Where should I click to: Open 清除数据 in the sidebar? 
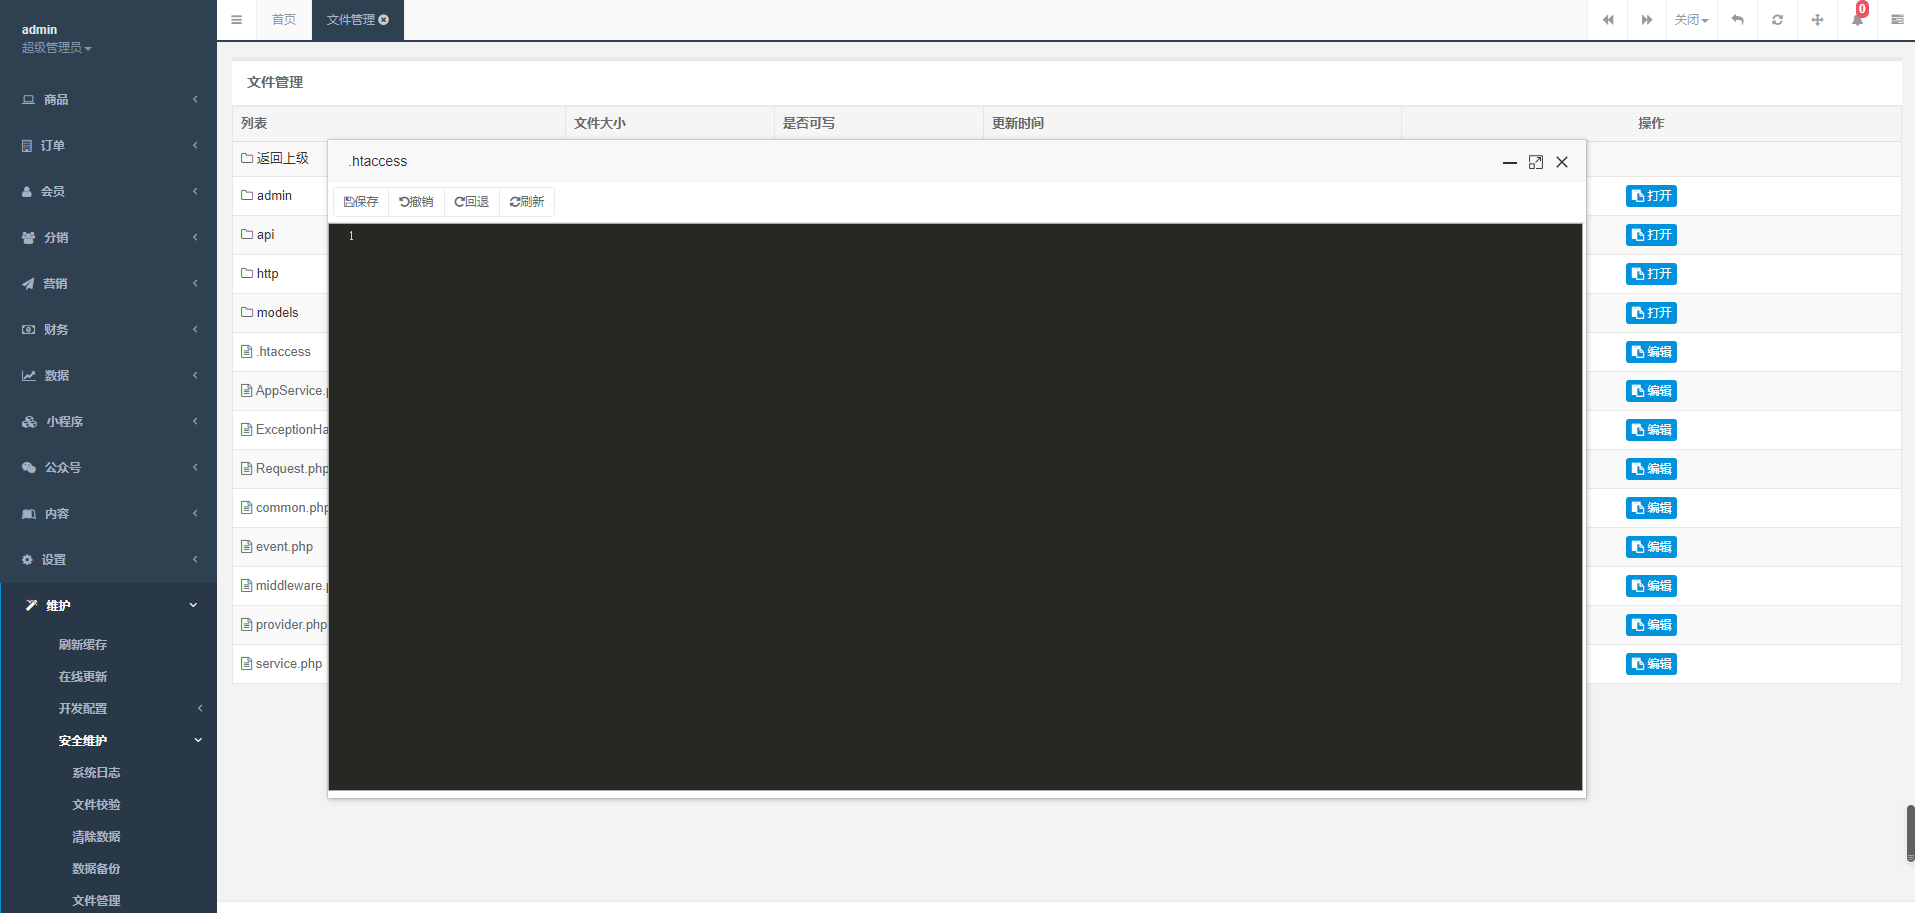point(96,837)
